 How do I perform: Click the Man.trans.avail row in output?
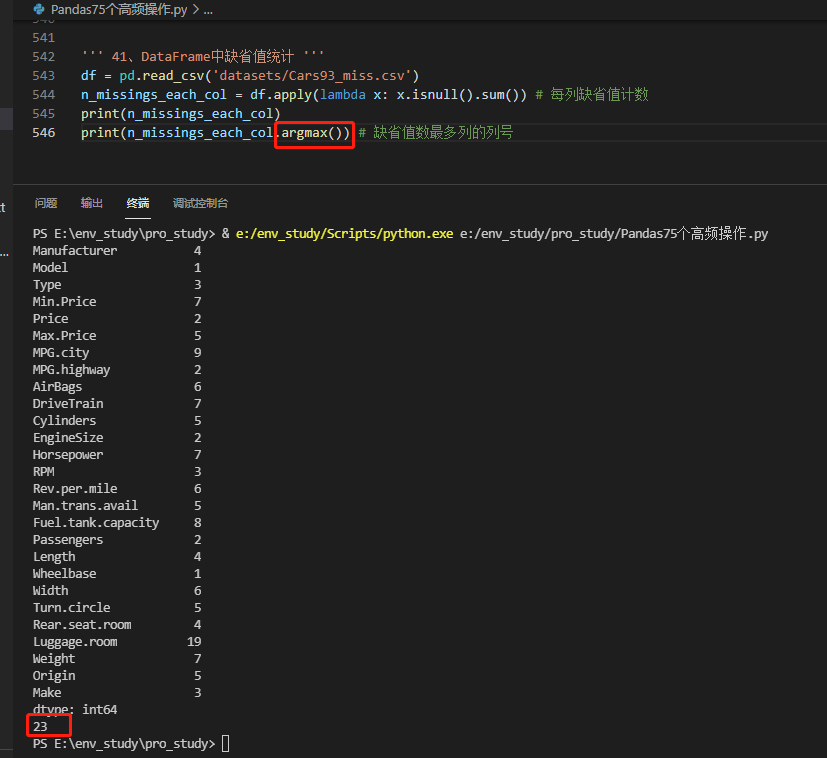pos(117,506)
